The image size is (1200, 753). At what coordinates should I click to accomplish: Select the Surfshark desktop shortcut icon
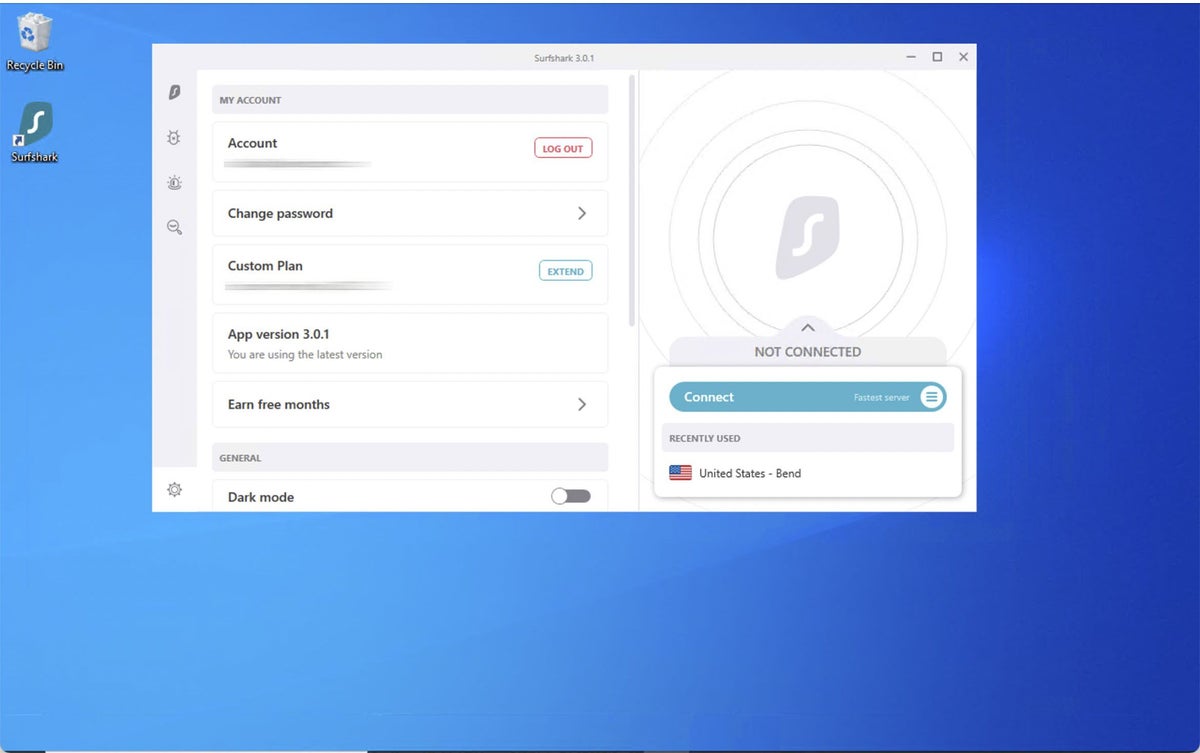(35, 132)
